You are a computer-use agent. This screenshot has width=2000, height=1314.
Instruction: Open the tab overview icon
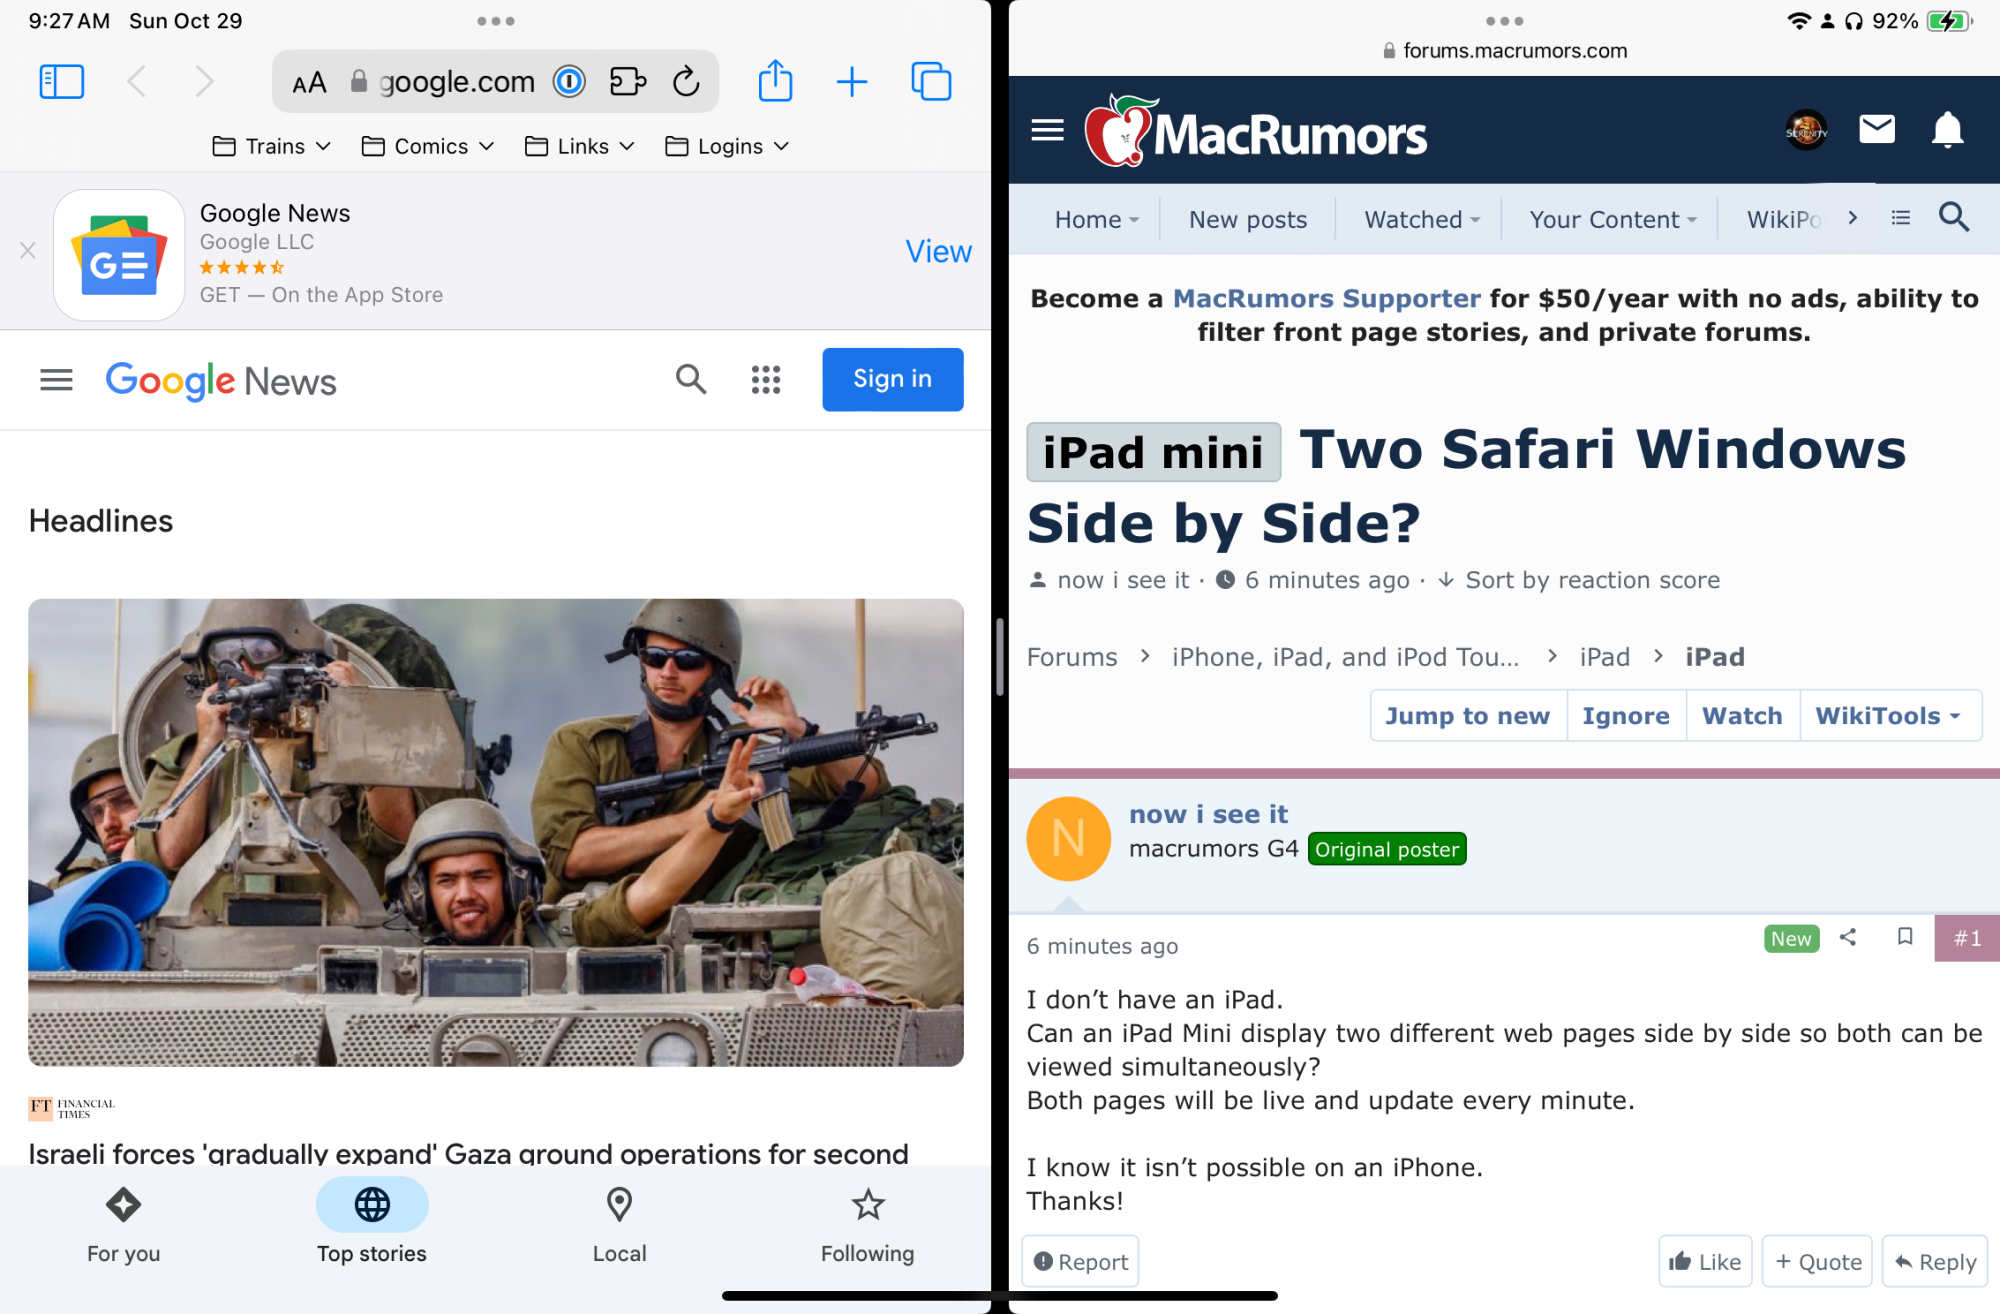tap(930, 81)
